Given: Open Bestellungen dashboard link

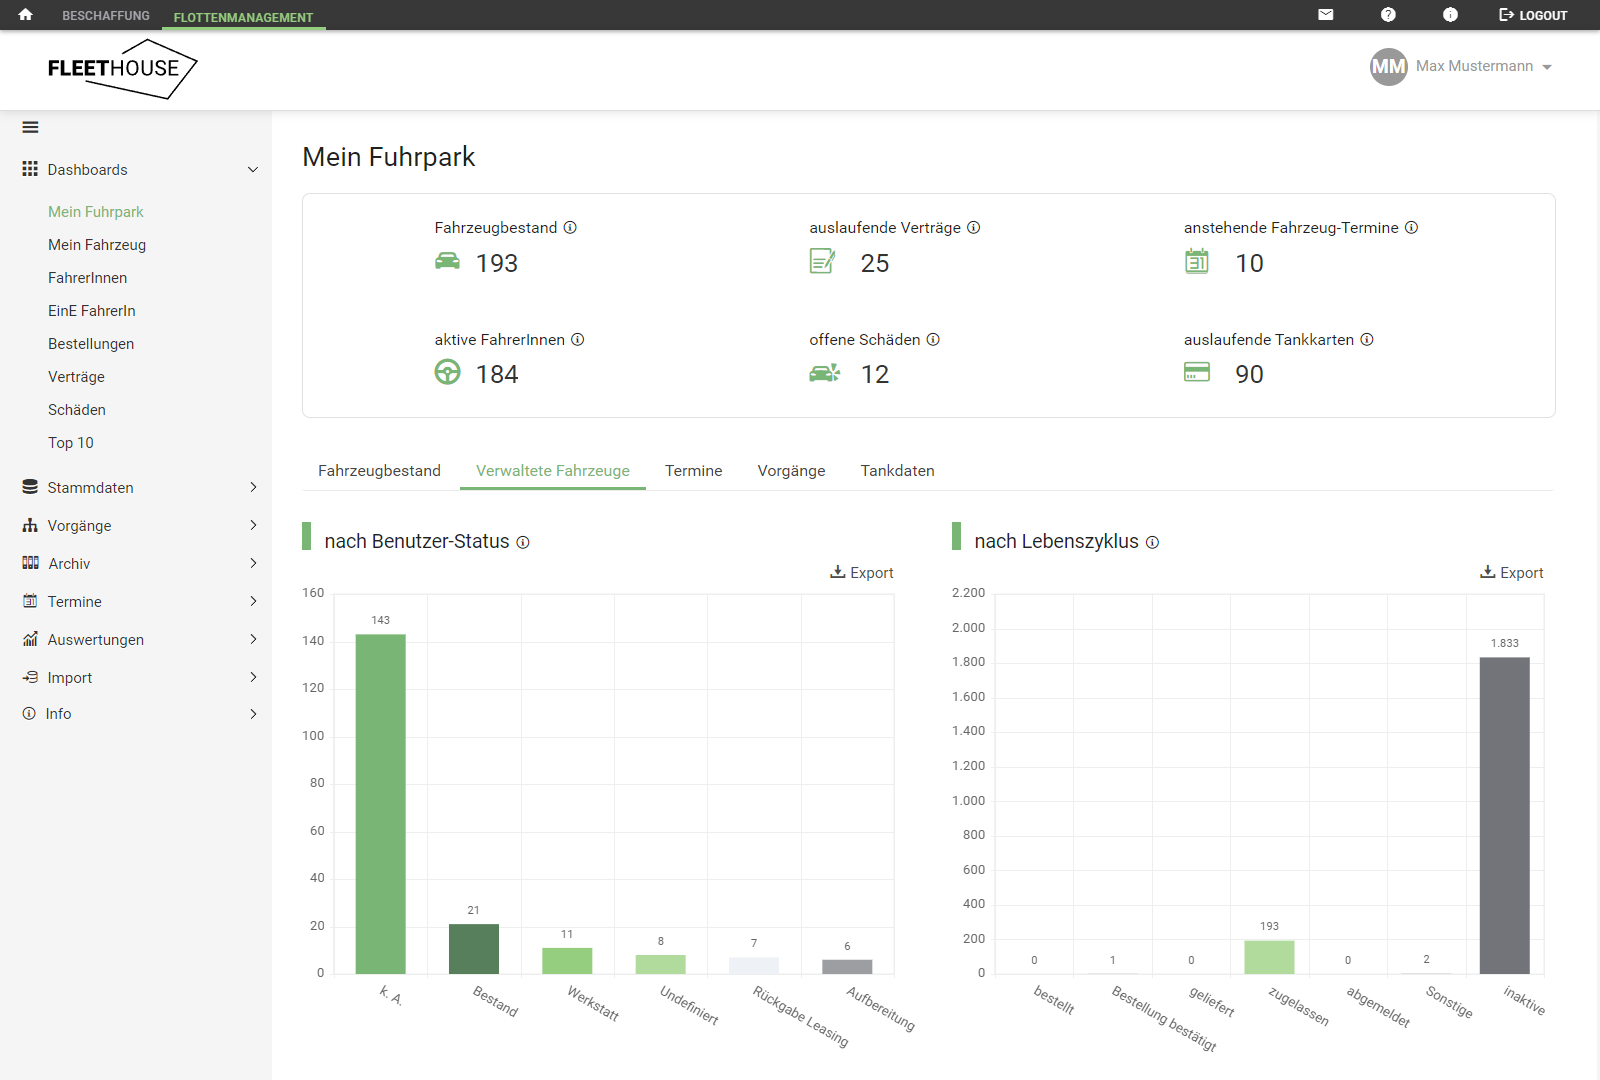Looking at the screenshot, I should 91,344.
